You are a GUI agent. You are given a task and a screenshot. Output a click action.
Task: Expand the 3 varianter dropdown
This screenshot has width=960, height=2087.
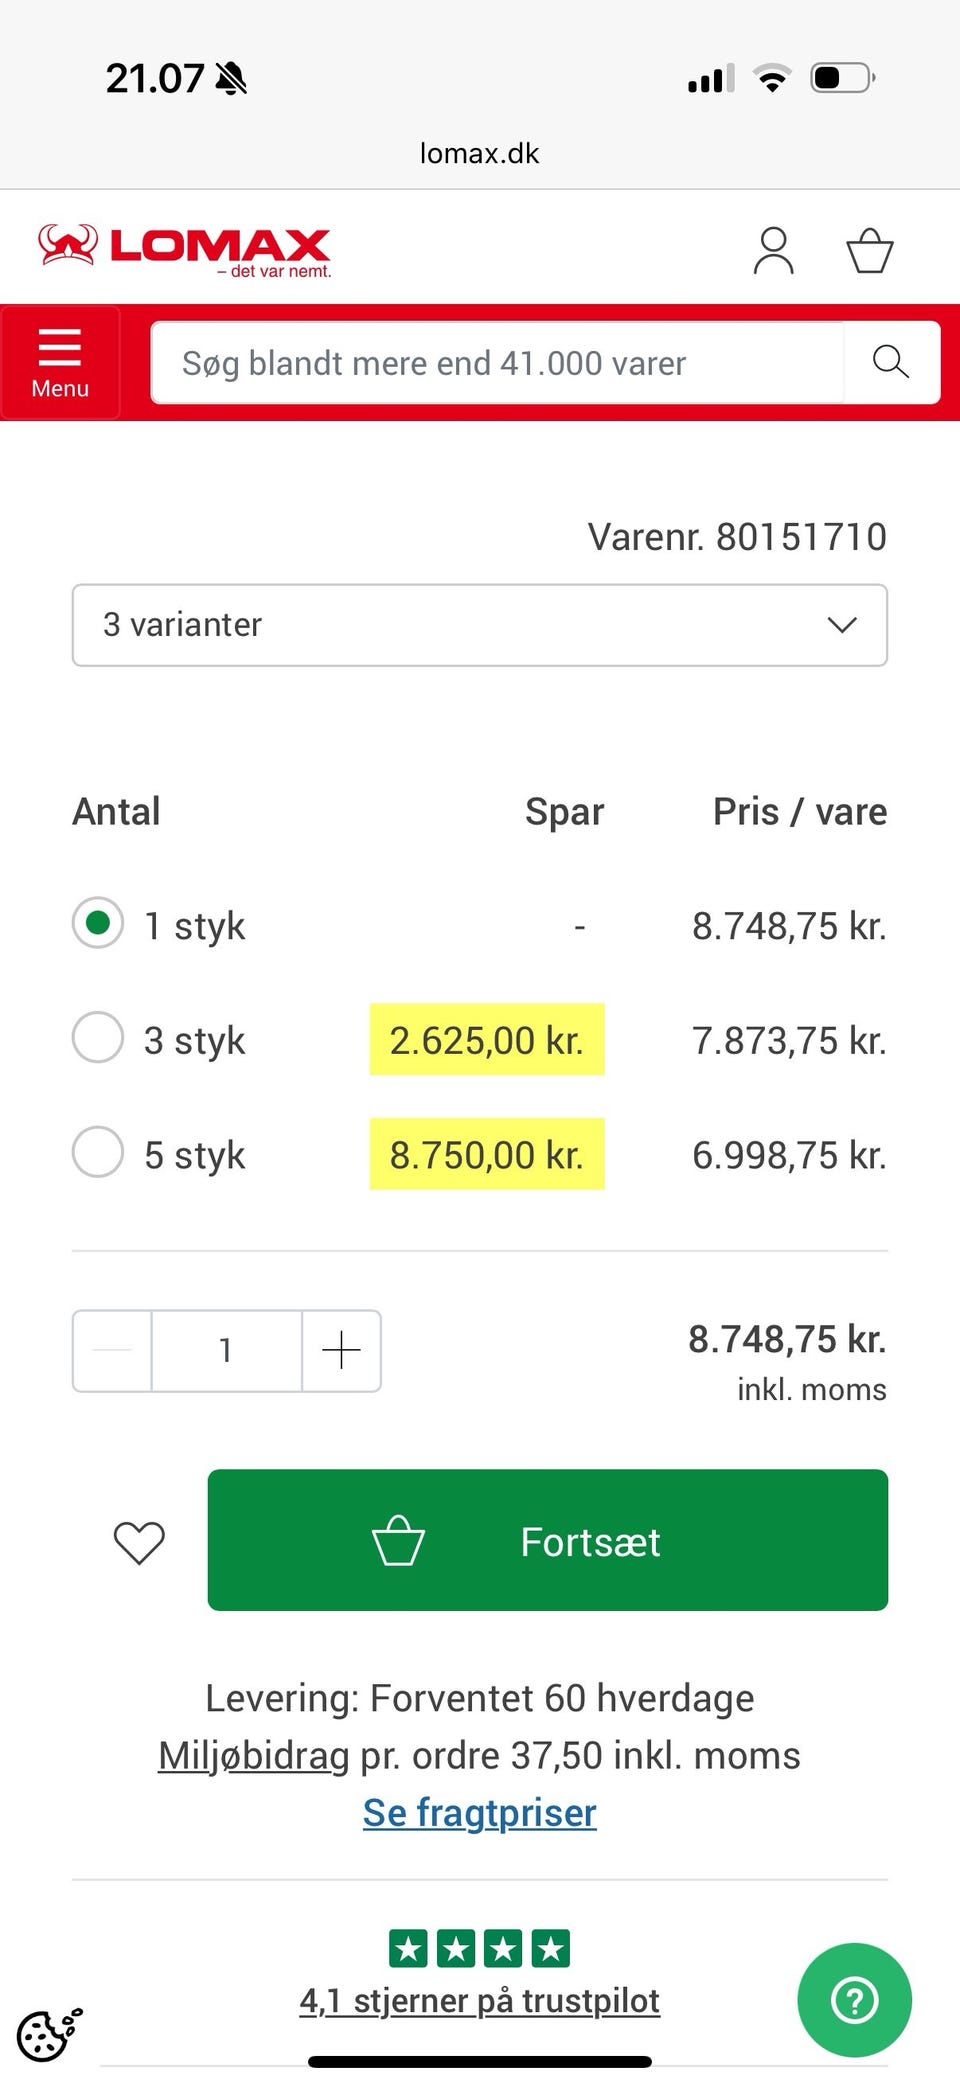[480, 625]
